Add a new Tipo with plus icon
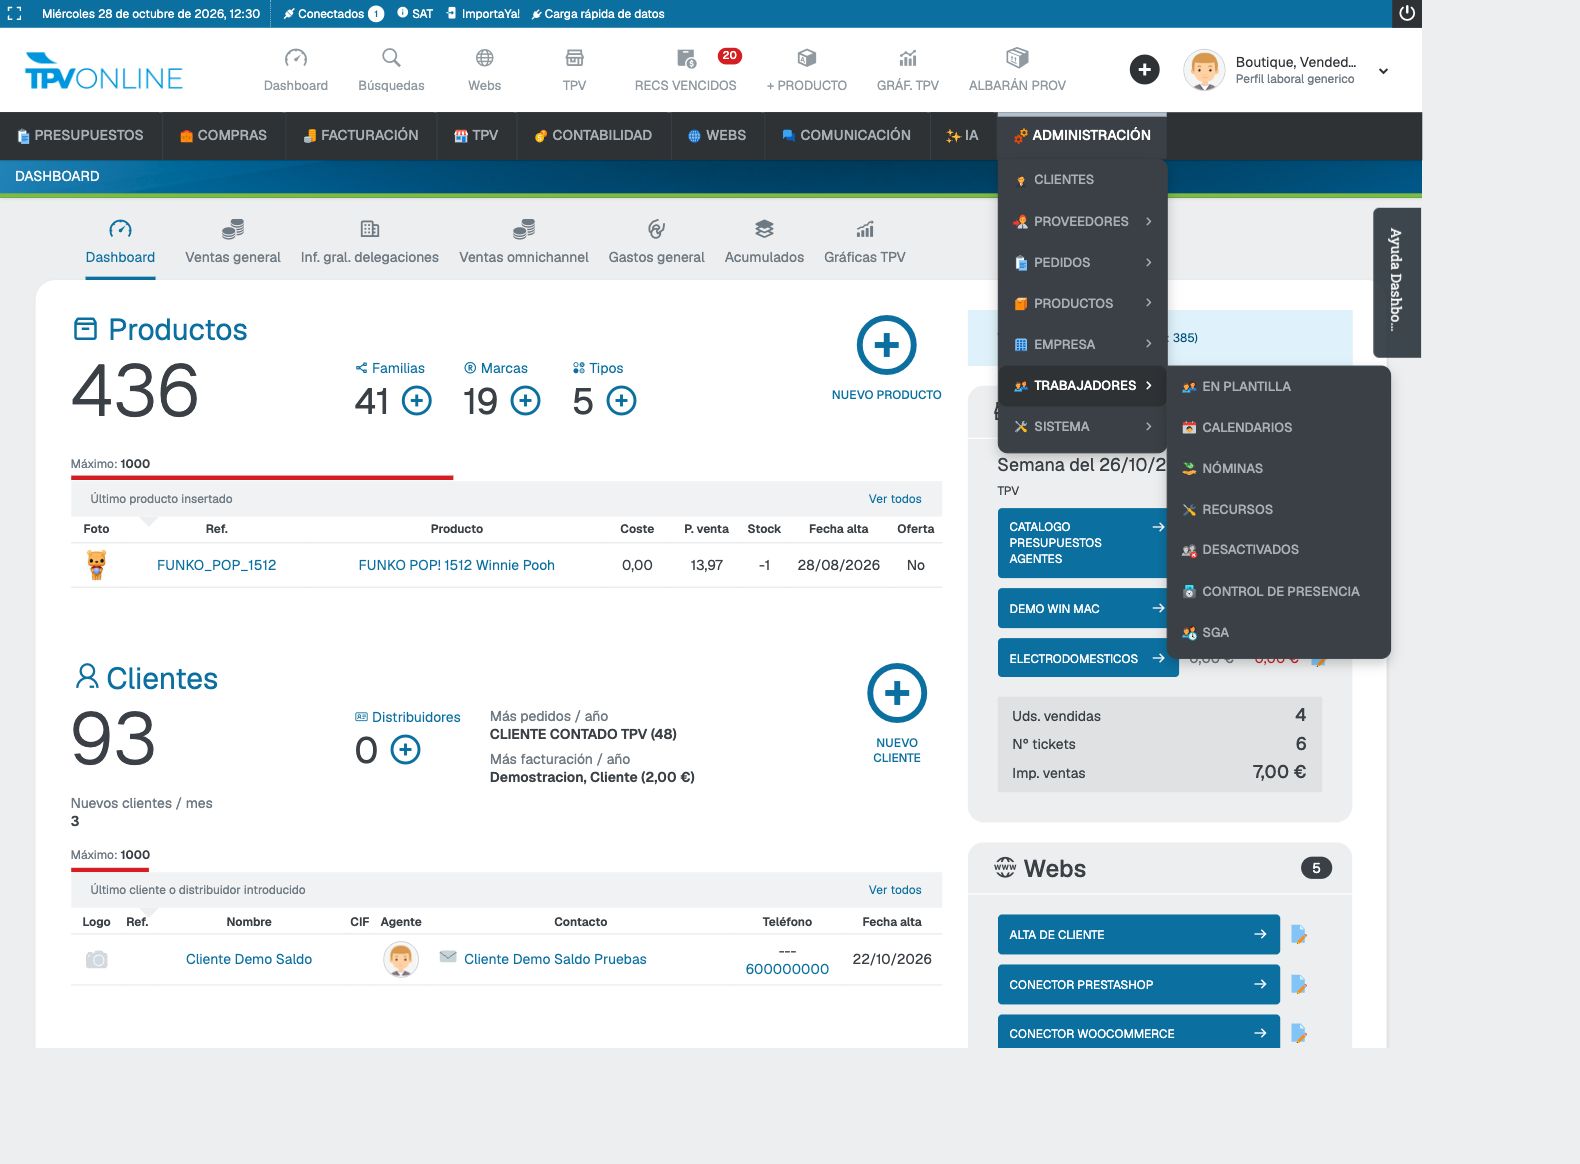The height and width of the screenshot is (1164, 1580). click(x=621, y=401)
